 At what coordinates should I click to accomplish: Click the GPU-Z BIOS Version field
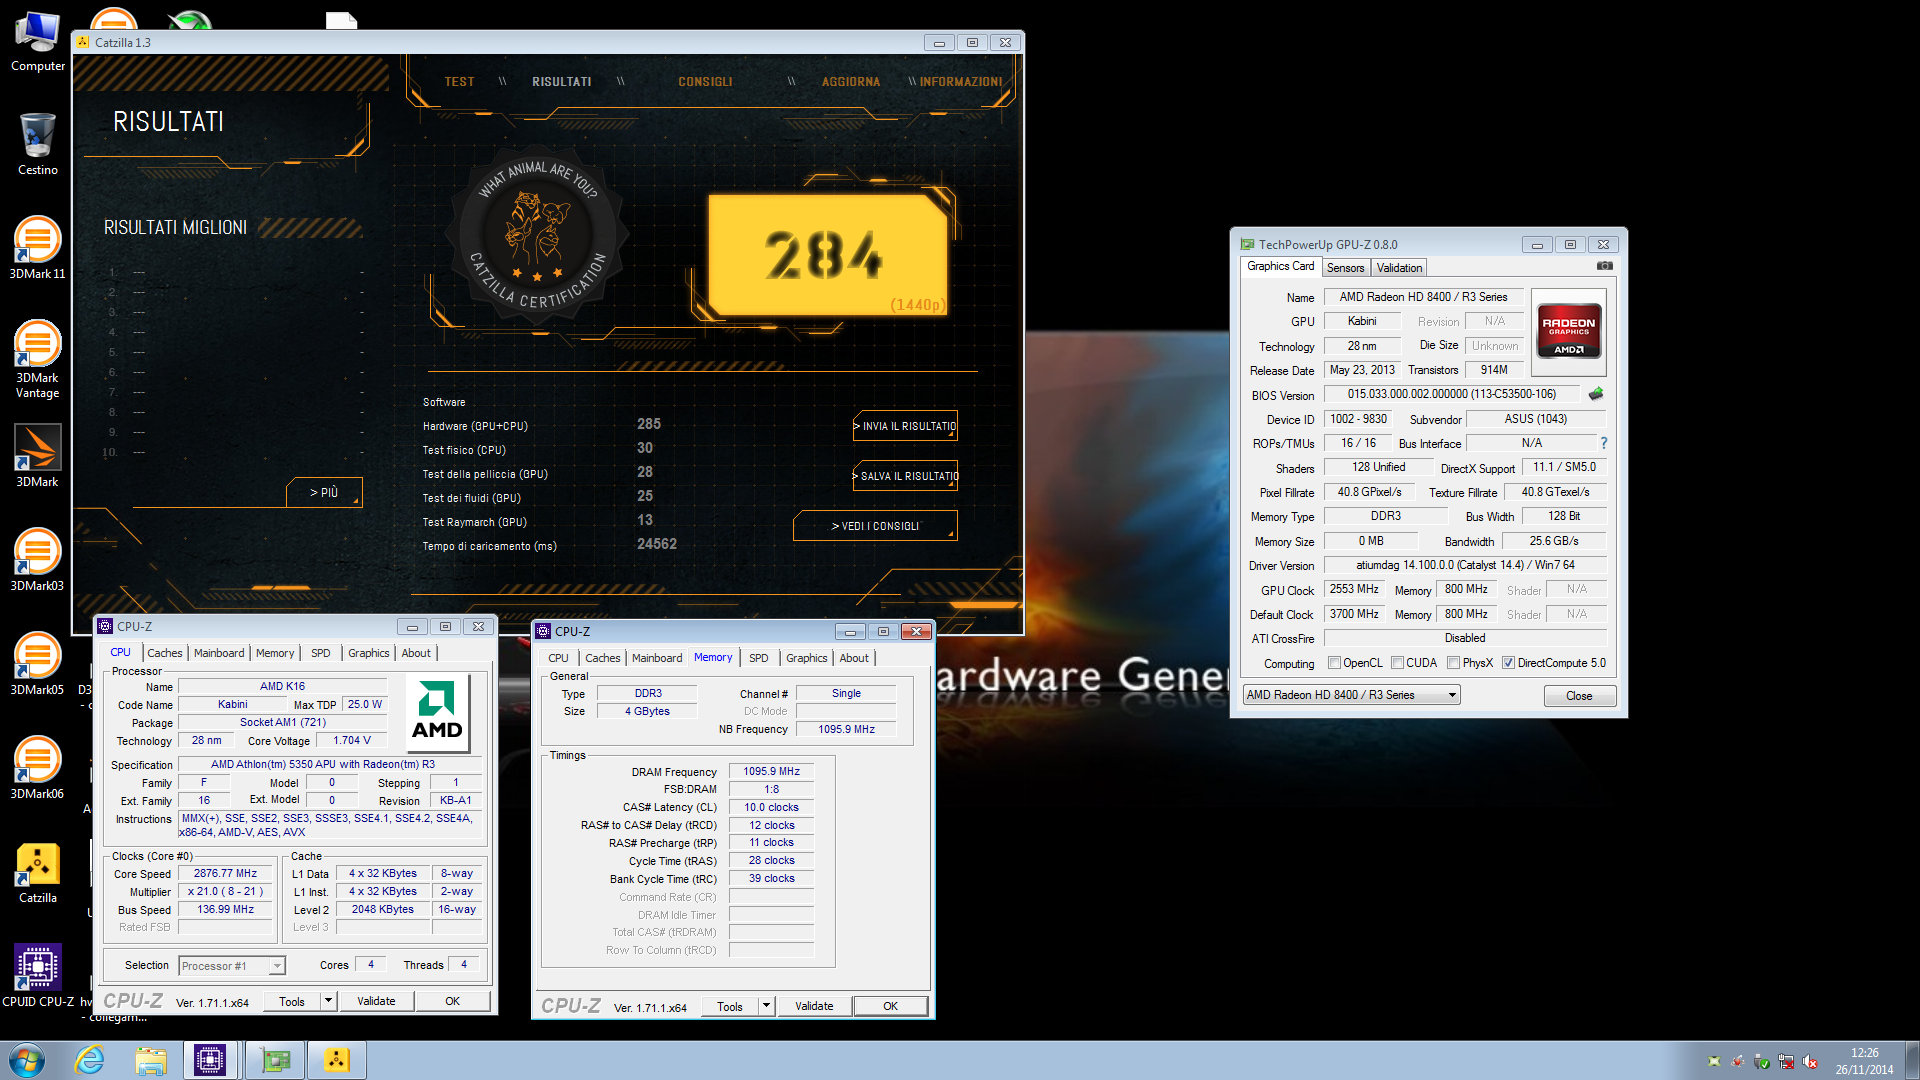click(x=1451, y=394)
